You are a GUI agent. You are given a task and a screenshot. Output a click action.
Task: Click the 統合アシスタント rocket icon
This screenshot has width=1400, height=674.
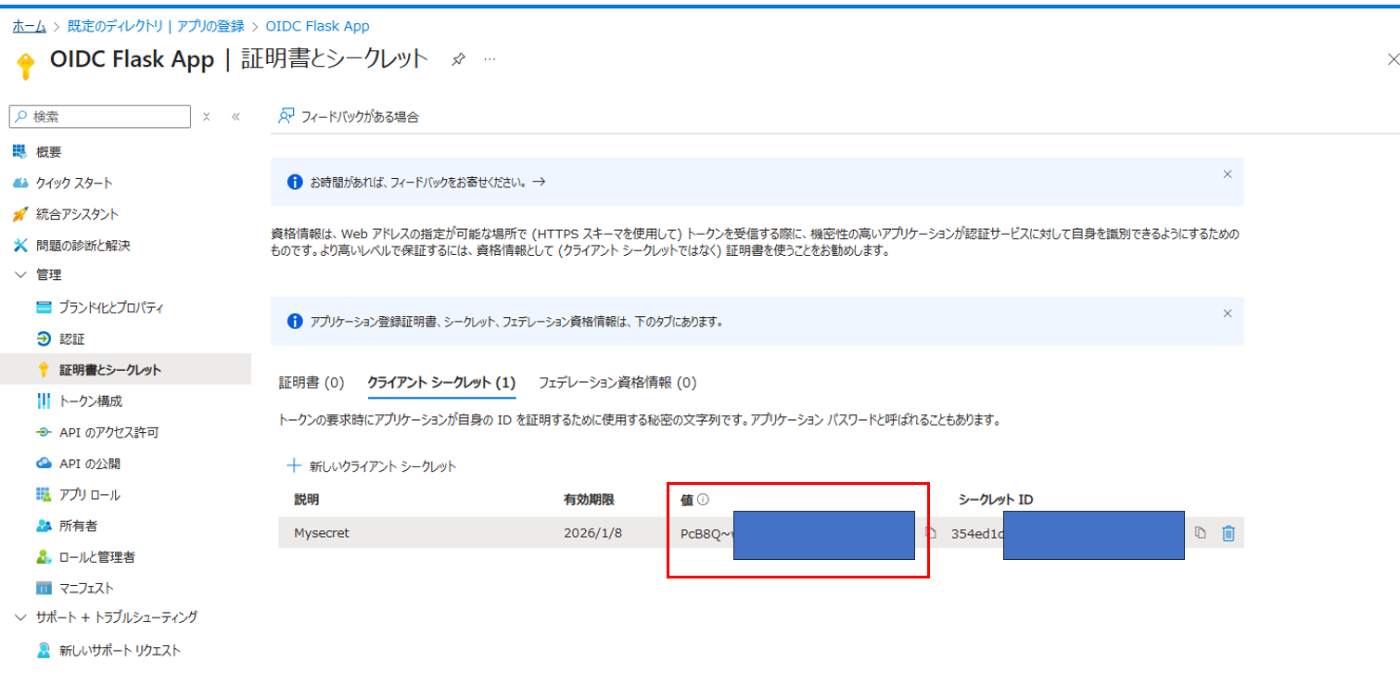[19, 214]
